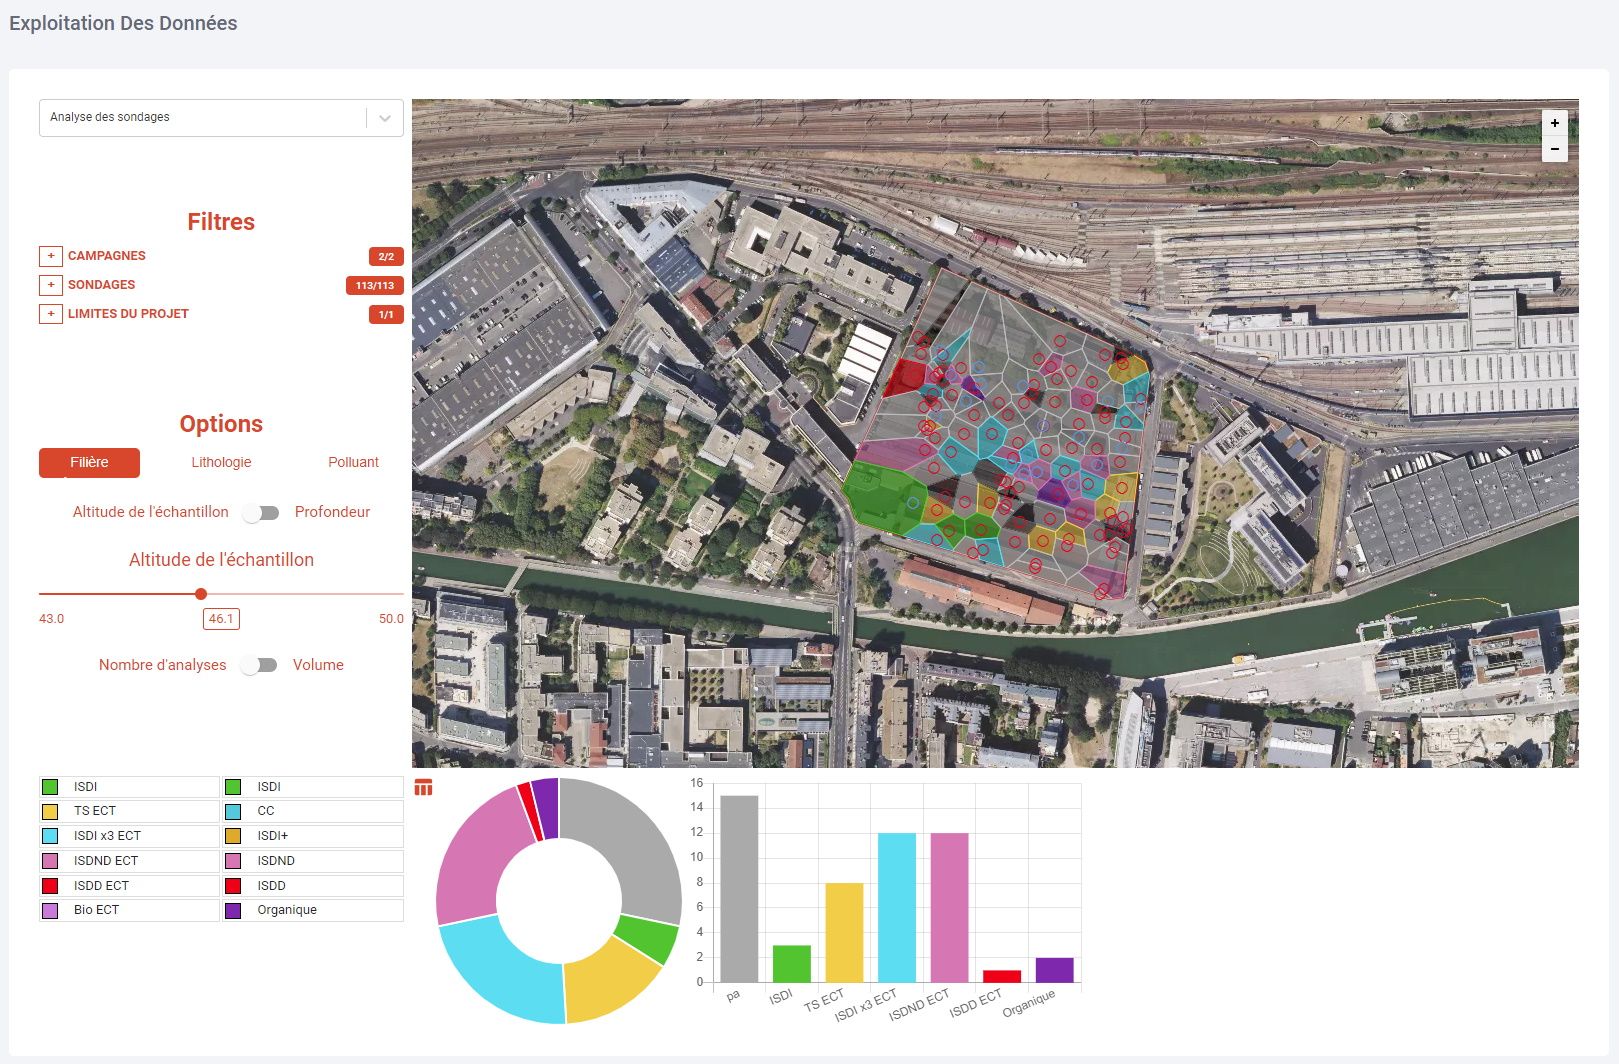This screenshot has width=1619, height=1064.
Task: Click the Filtres heading
Action: click(x=221, y=222)
